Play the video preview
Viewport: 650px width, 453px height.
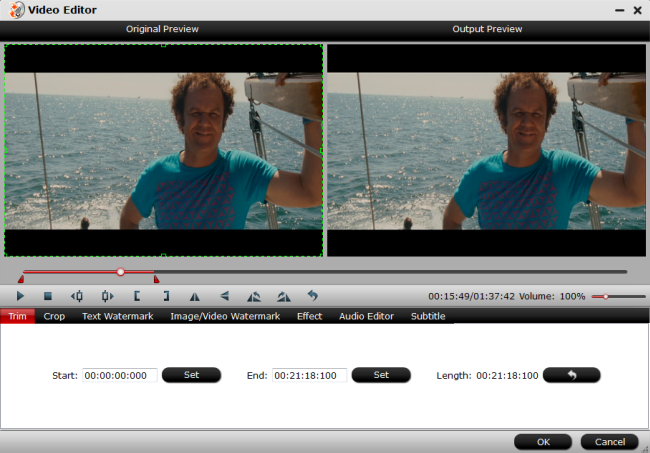point(20,296)
